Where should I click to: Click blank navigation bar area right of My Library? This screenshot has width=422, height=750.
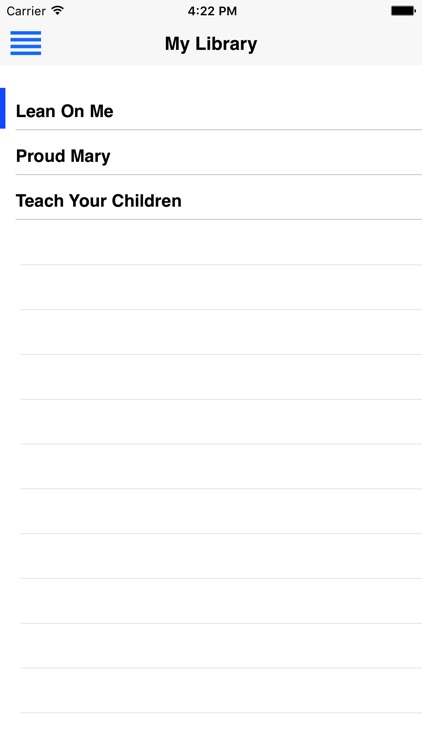tap(340, 44)
